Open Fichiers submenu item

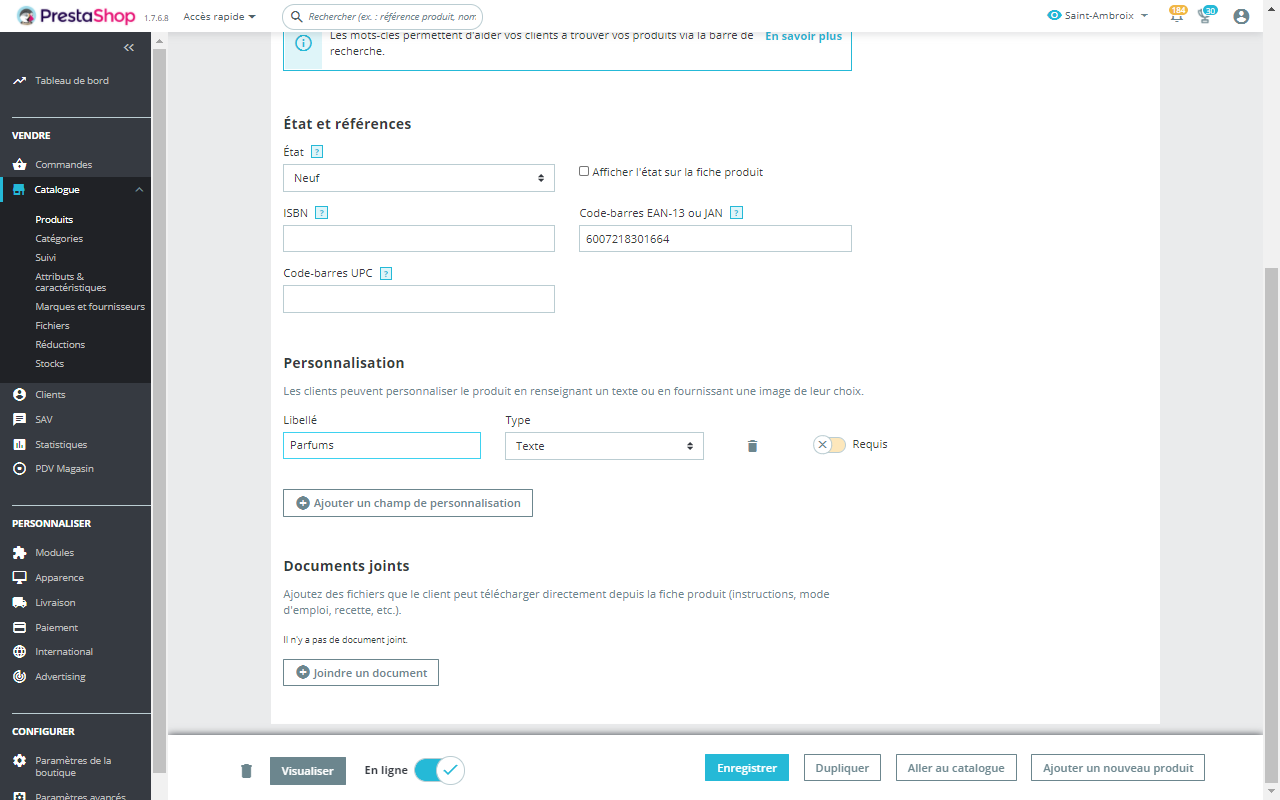[x=52, y=325]
